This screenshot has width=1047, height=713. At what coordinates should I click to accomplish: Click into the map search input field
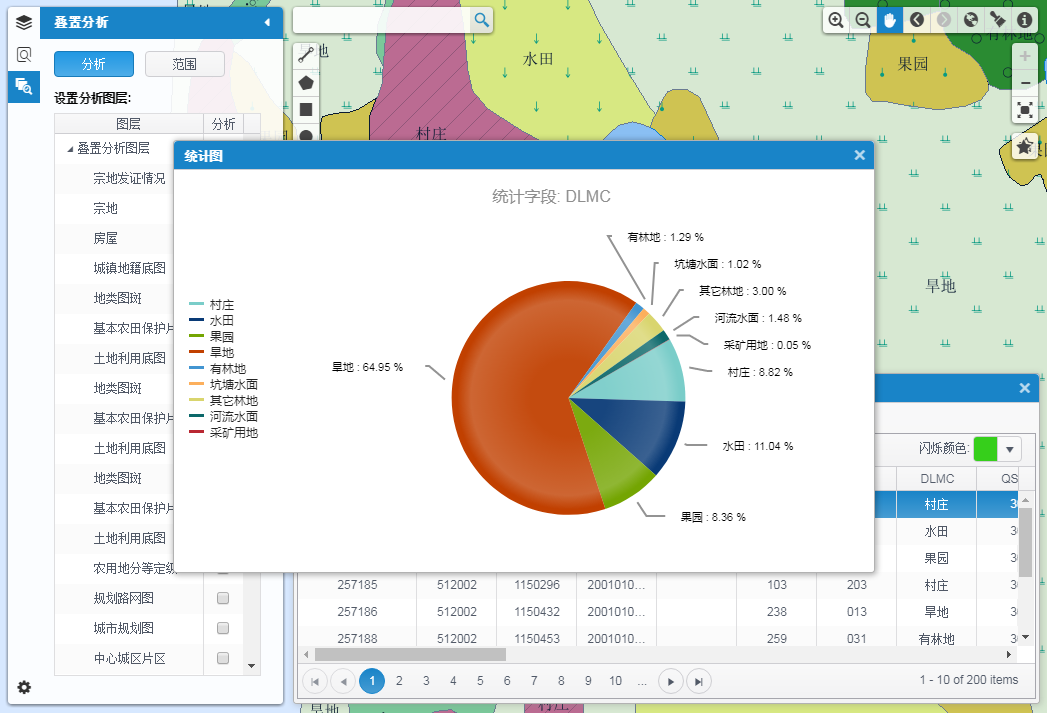[382, 20]
